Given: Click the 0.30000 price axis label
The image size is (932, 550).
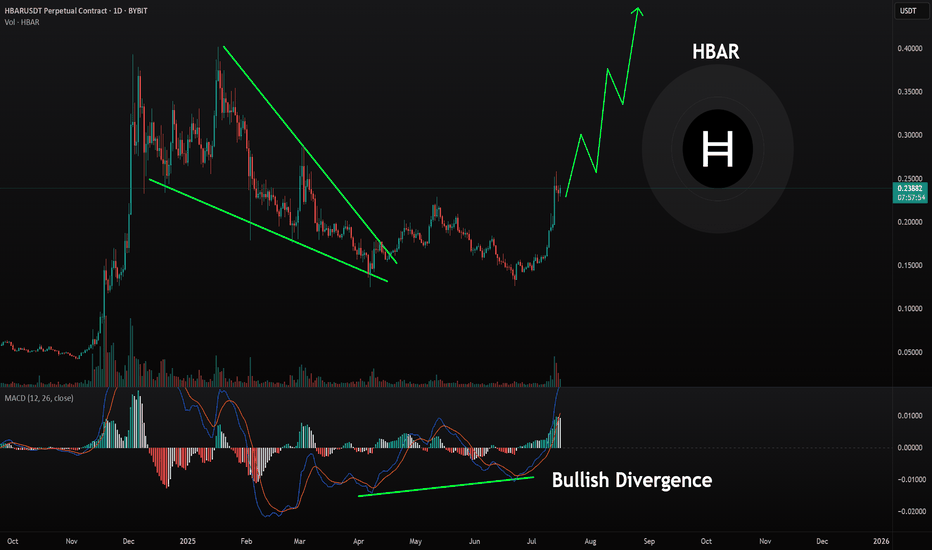Looking at the screenshot, I should (x=910, y=136).
